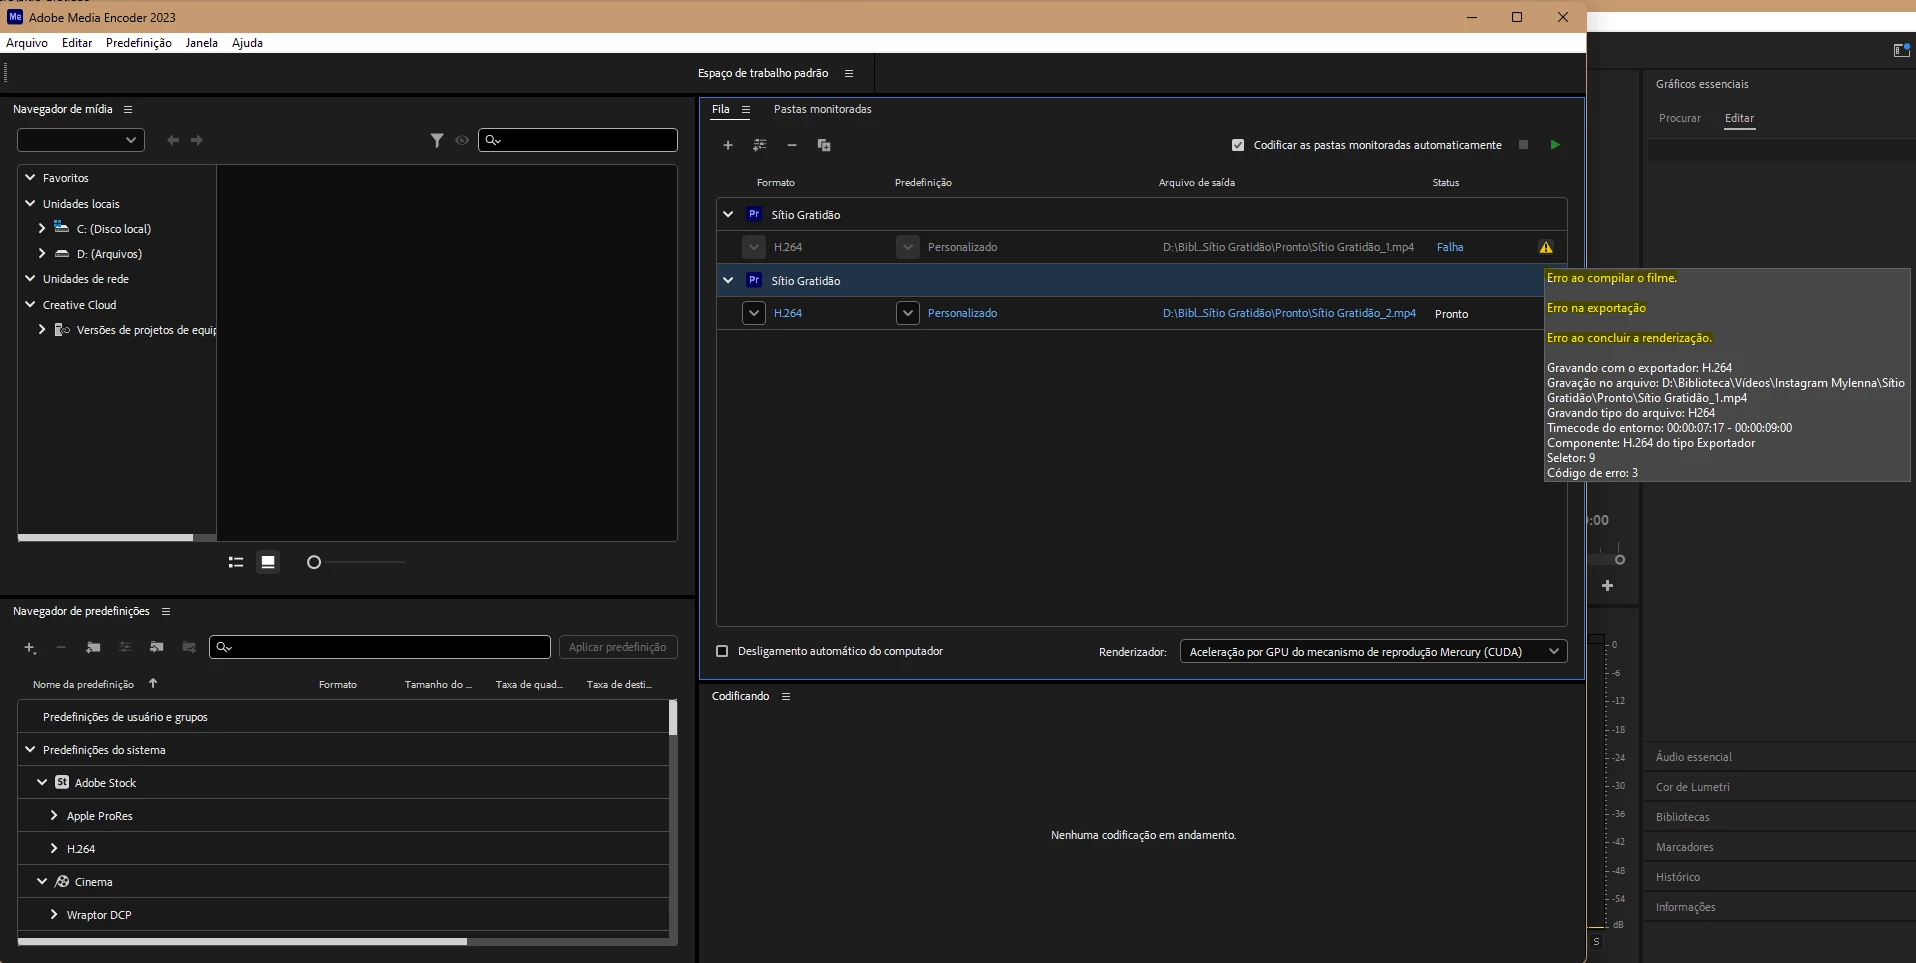The width and height of the screenshot is (1916, 963).
Task: Select the Fila tab
Action: (x=721, y=109)
